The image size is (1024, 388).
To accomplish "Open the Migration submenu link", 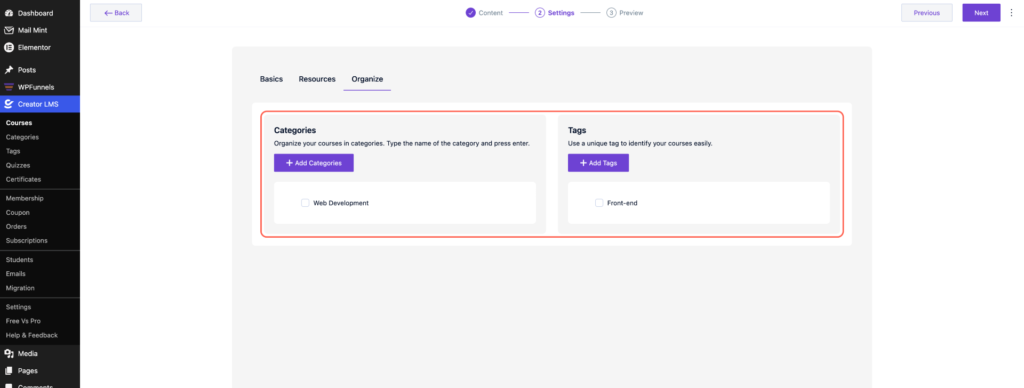I will click(20, 288).
